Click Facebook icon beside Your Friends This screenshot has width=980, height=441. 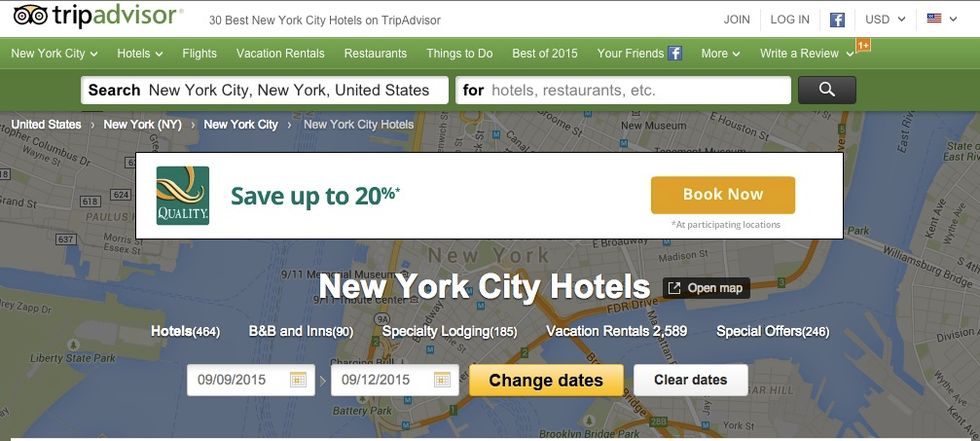pyautogui.click(x=674, y=53)
